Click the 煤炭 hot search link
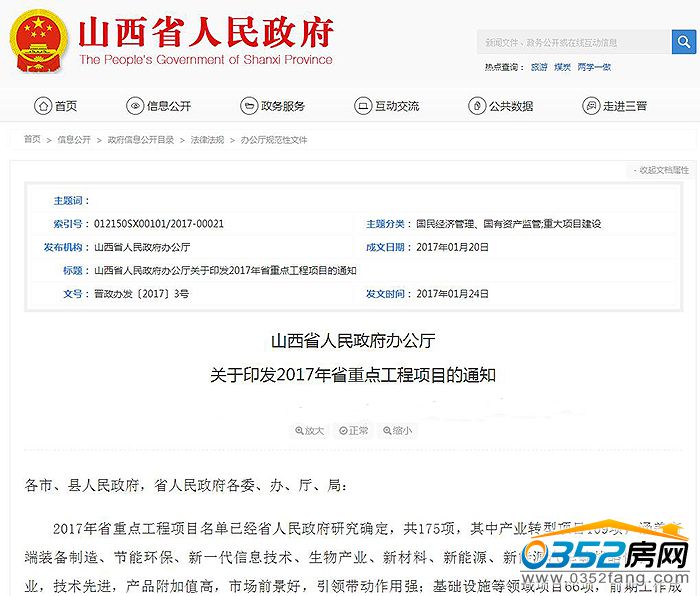The width and height of the screenshot is (700, 596). click(x=563, y=67)
